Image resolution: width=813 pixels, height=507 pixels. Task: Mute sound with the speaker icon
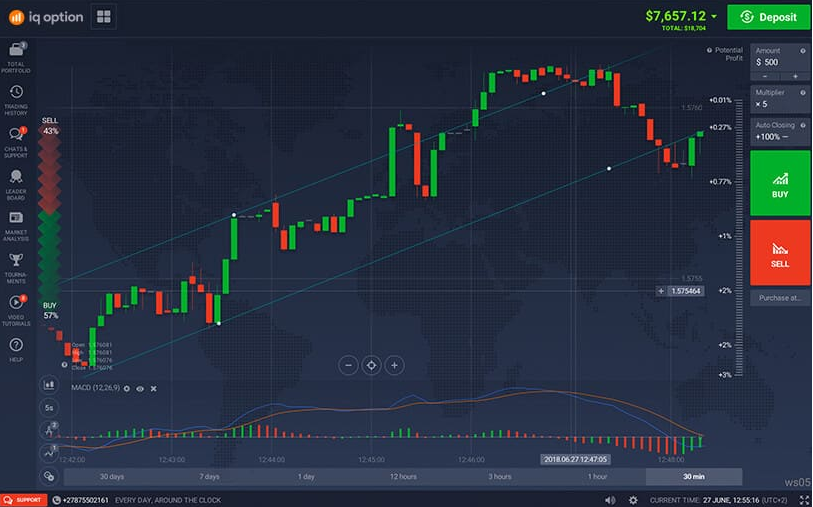(607, 499)
